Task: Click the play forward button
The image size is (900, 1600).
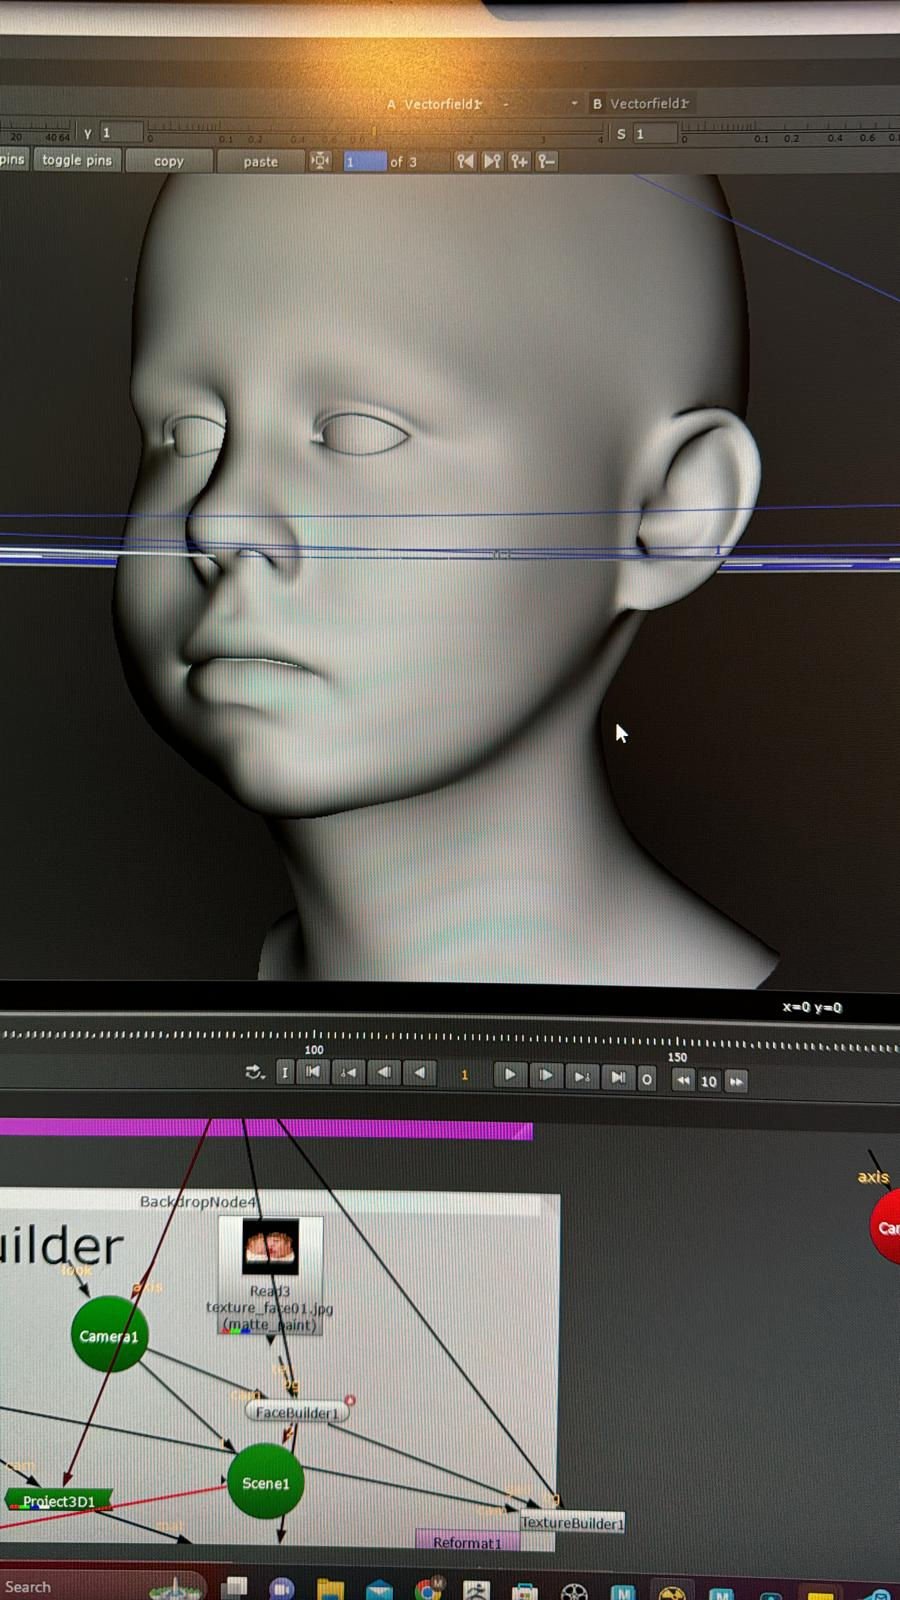Action: click(509, 1075)
